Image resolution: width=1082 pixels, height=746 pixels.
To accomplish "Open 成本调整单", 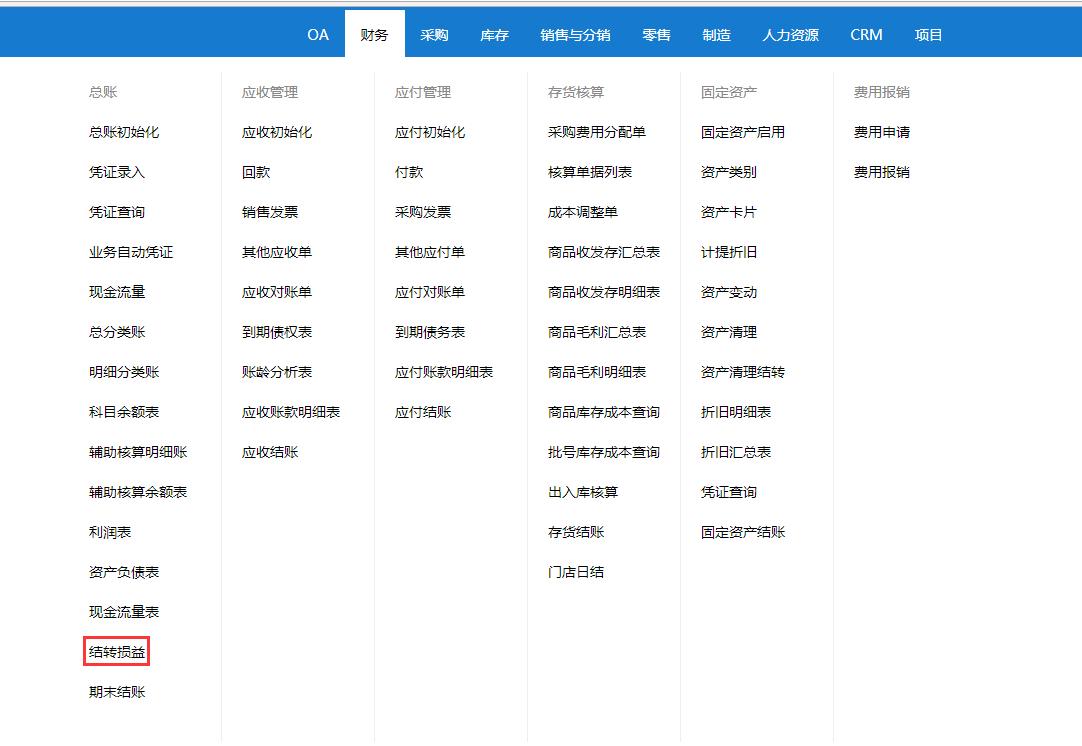I will click(583, 212).
